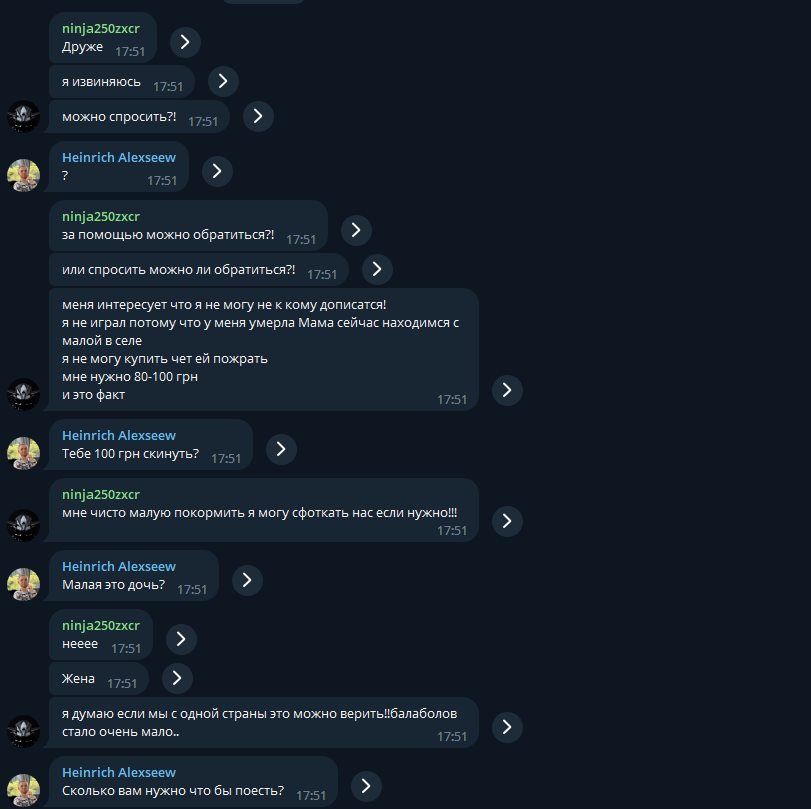This screenshot has height=809, width=811.
Task: Click arrow beside "или спросить можно ли обратиться?!"
Action: tap(377, 268)
